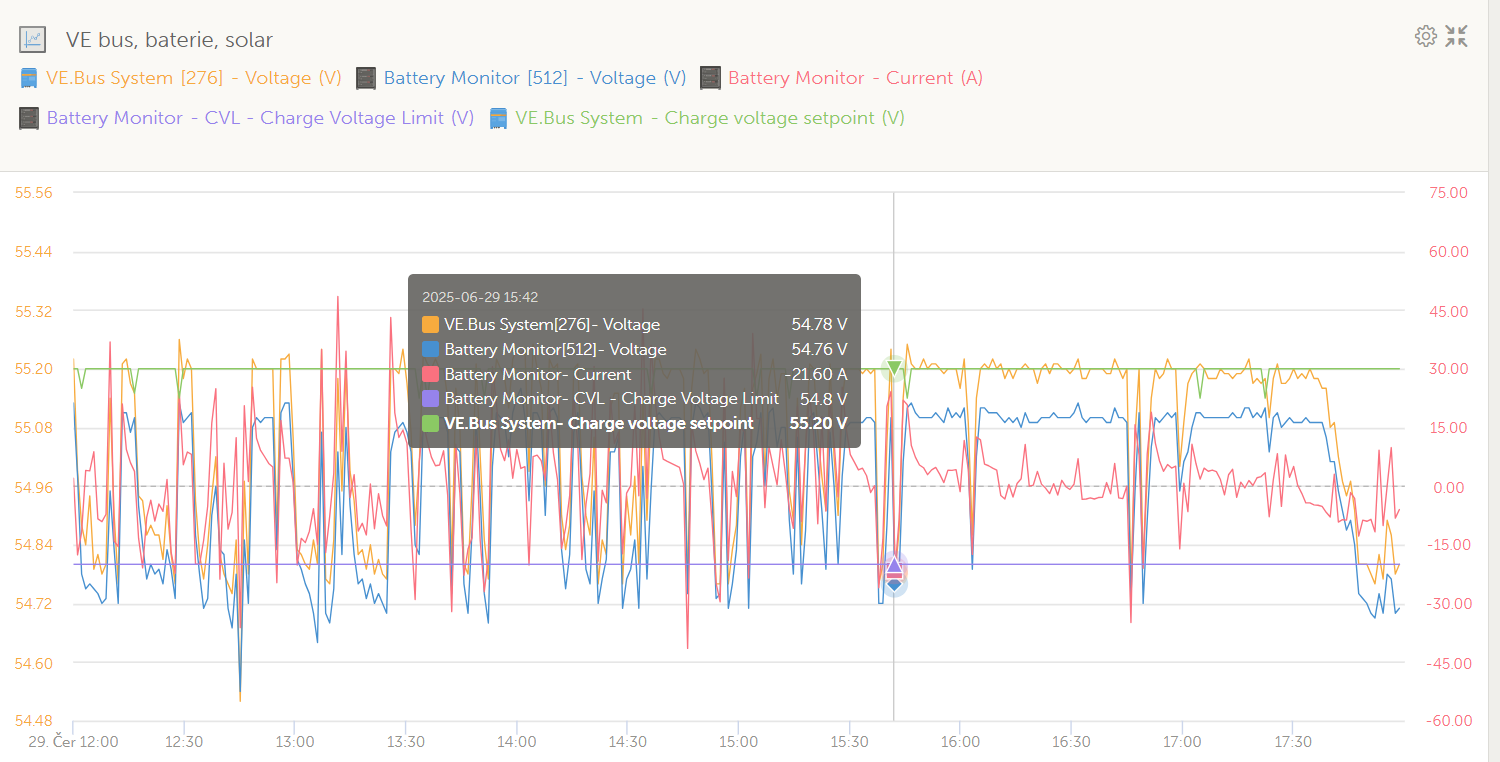Click the 13:00 label on the time axis
The width and height of the screenshot is (1500, 762).
(x=294, y=742)
